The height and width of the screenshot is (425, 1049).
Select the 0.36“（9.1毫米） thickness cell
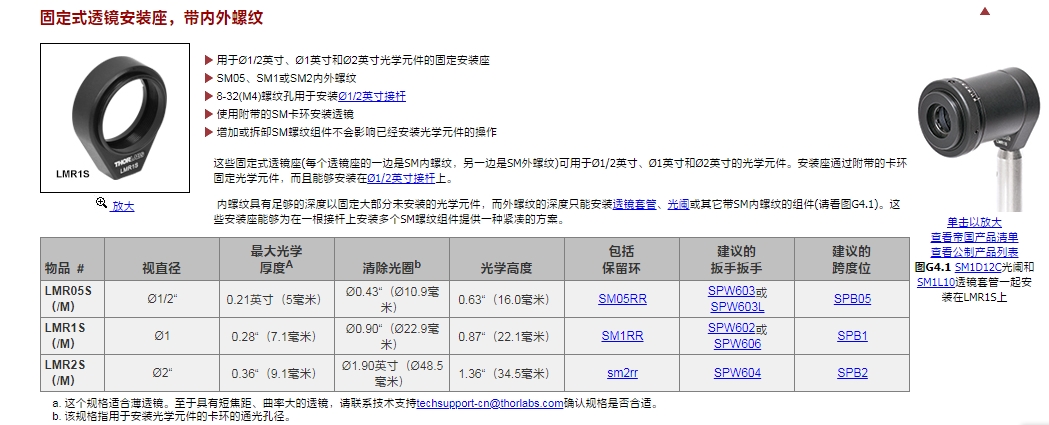277,373
